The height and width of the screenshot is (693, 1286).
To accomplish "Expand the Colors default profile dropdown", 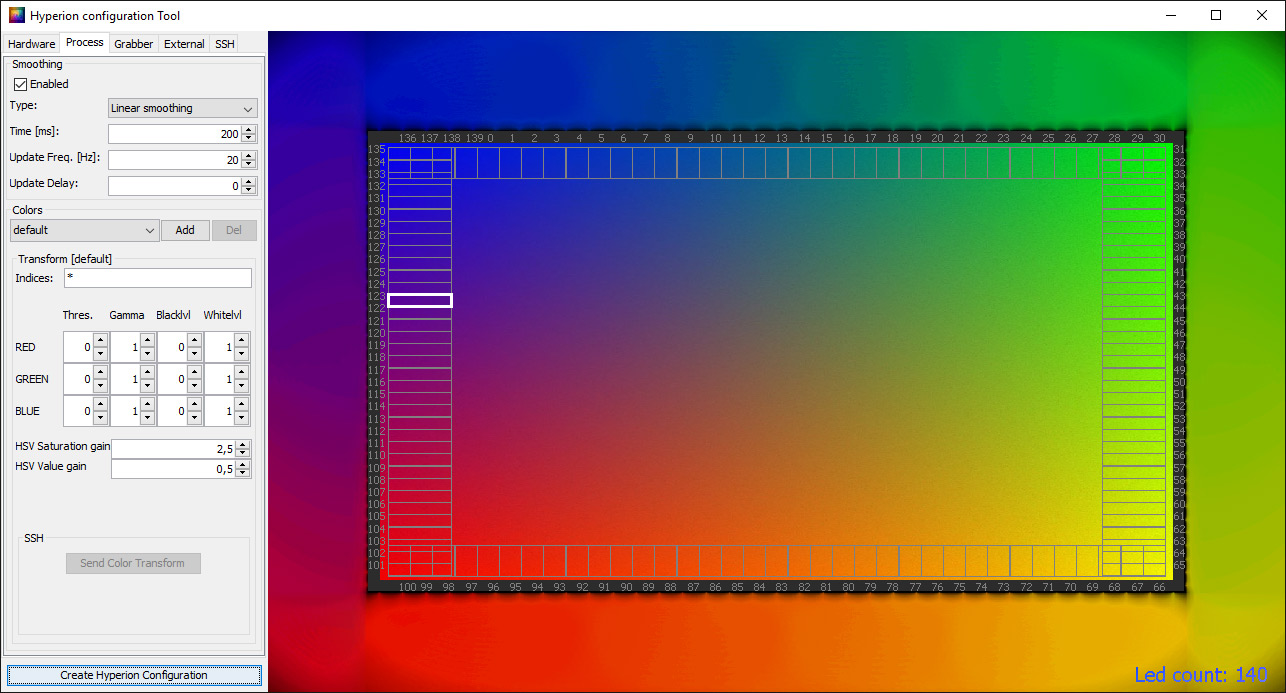I will click(84, 230).
